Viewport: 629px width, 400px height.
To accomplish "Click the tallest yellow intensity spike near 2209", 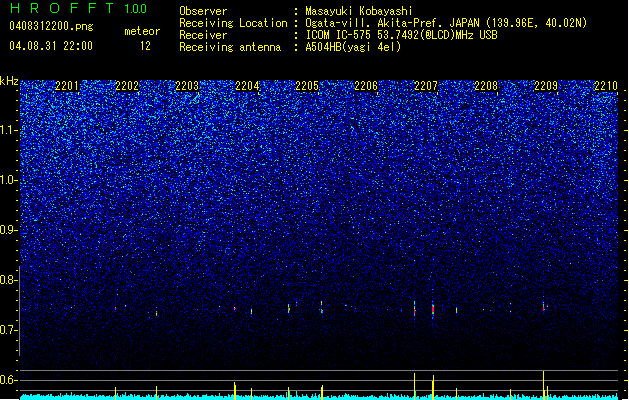I will point(544,384).
